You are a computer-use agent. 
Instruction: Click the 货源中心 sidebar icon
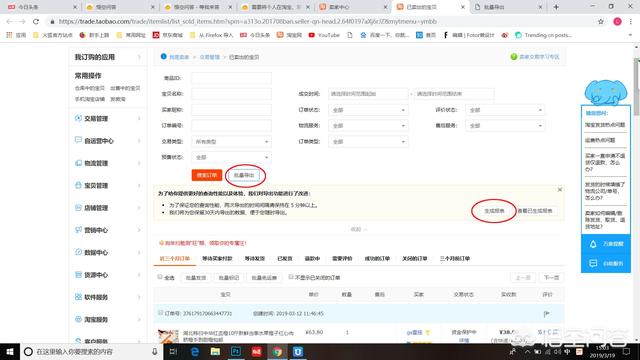[x=78, y=275]
